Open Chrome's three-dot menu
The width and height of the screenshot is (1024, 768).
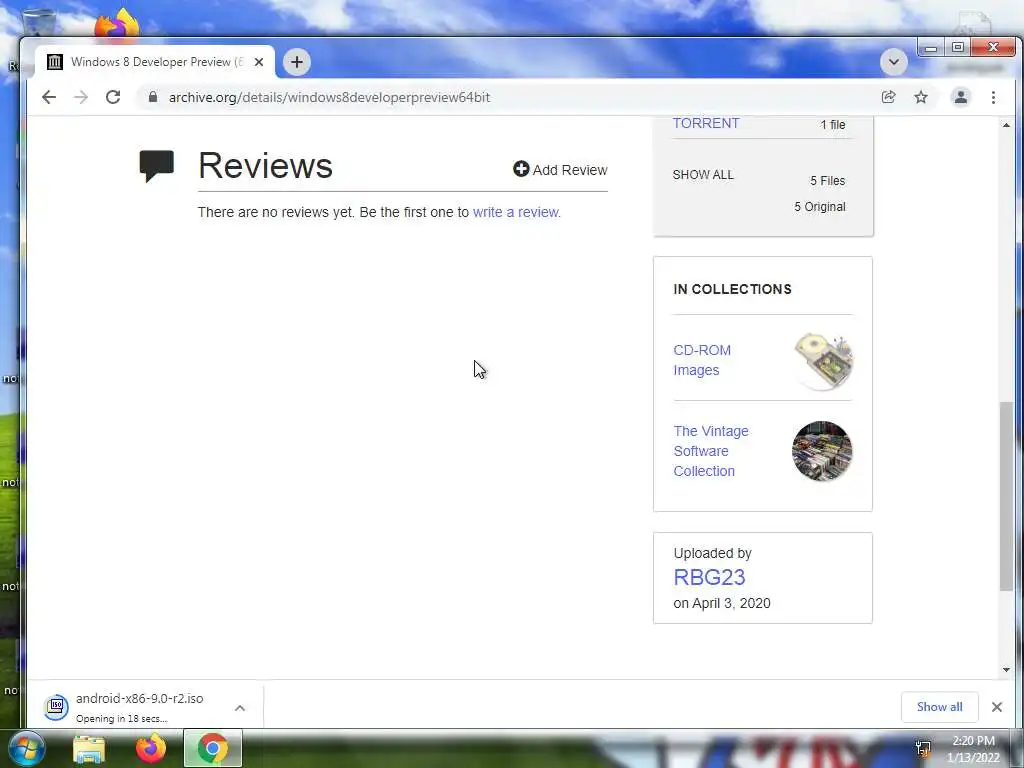[993, 97]
